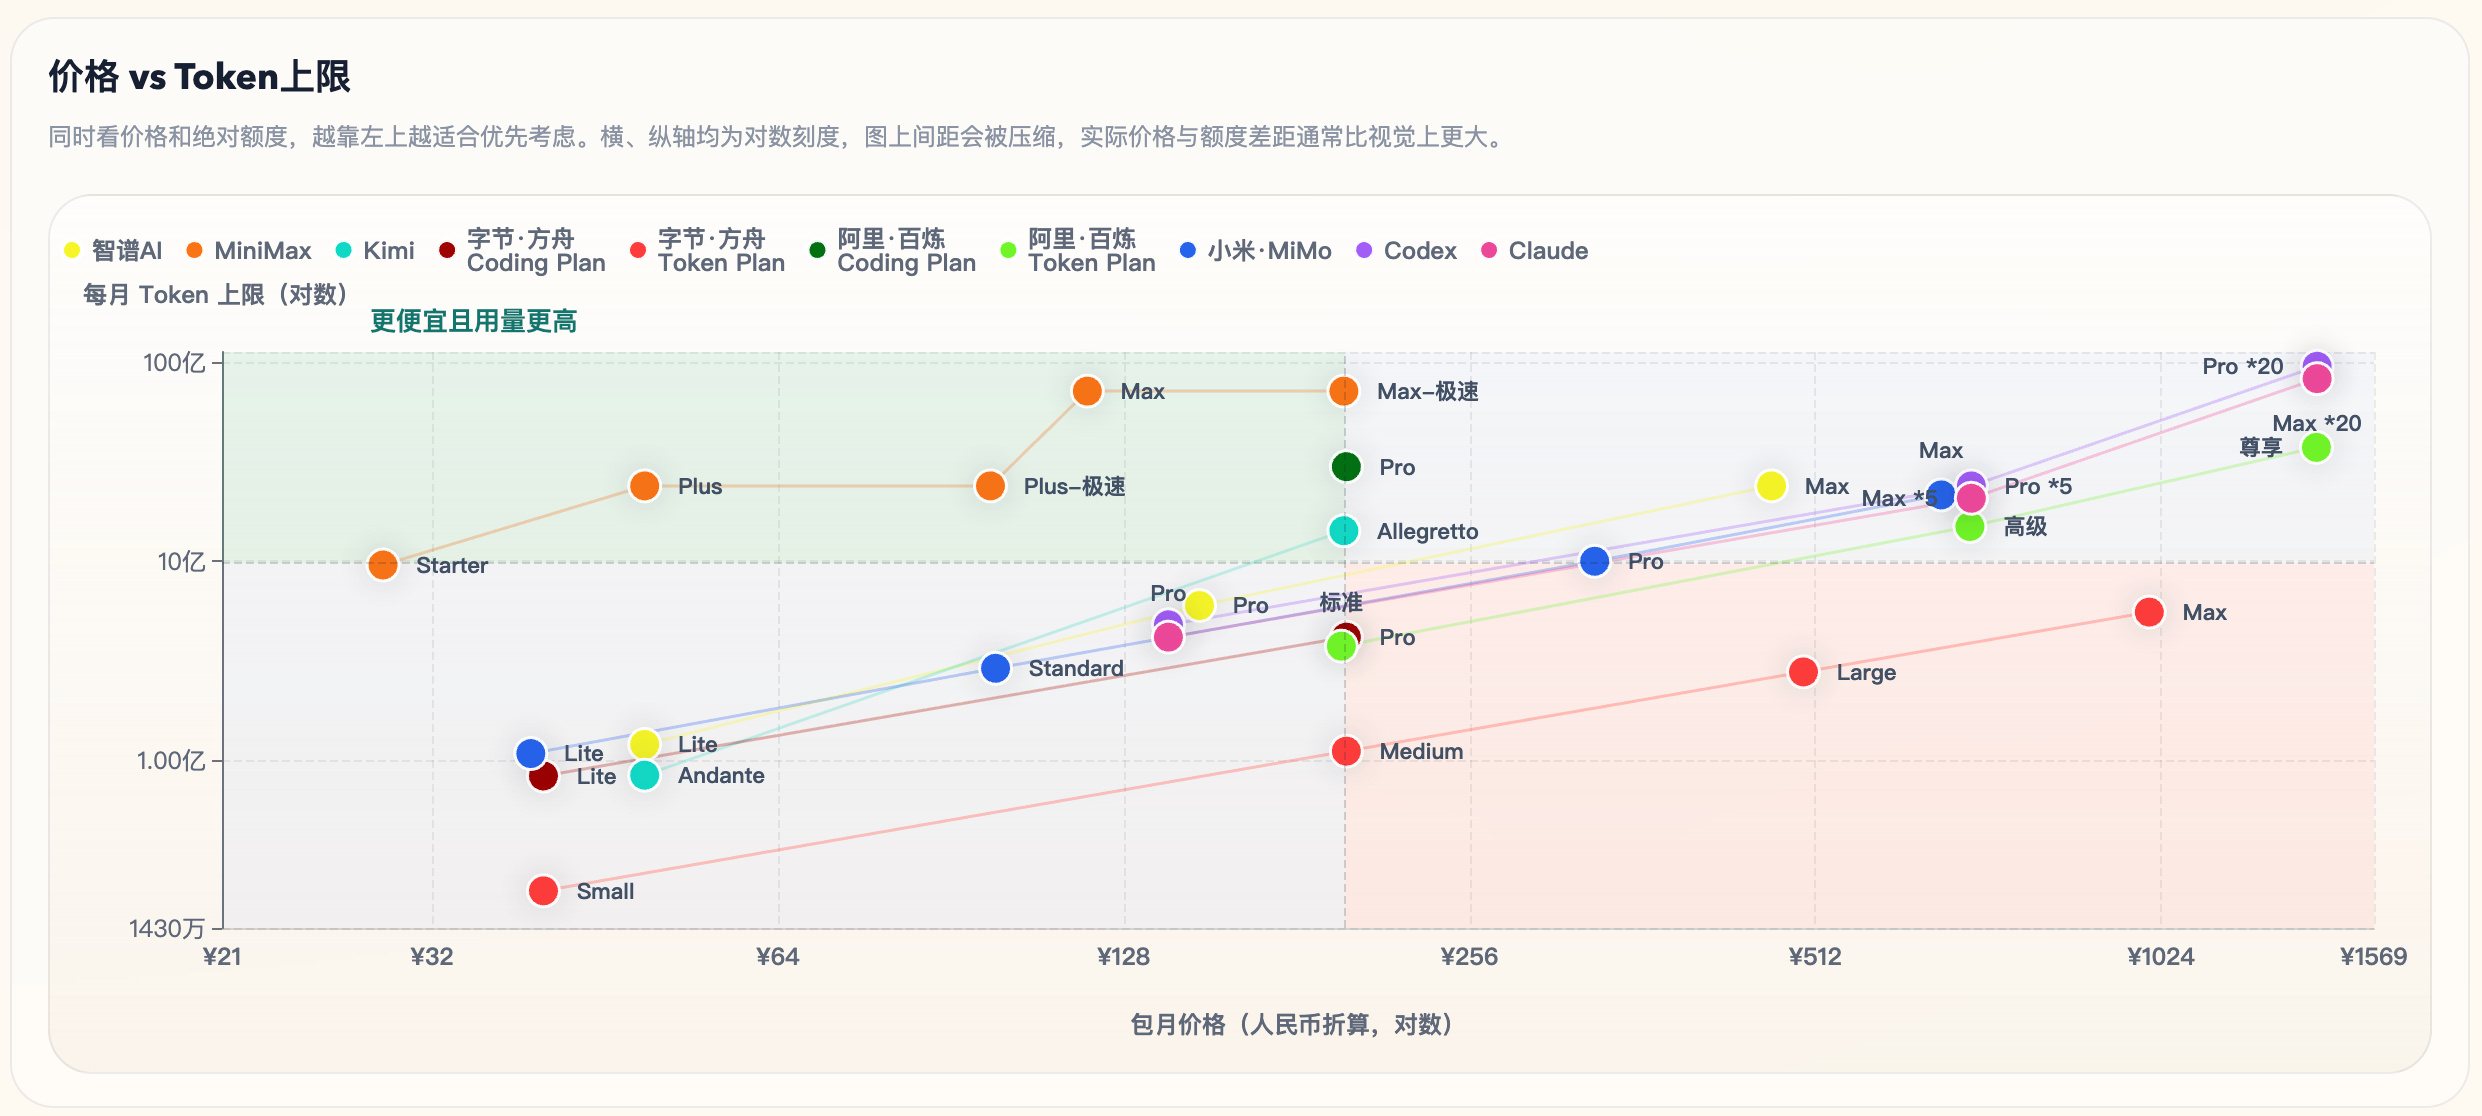2482x1116 pixels.
Task: Select the blue MiMo Lite data point
Action: pyautogui.click(x=531, y=753)
